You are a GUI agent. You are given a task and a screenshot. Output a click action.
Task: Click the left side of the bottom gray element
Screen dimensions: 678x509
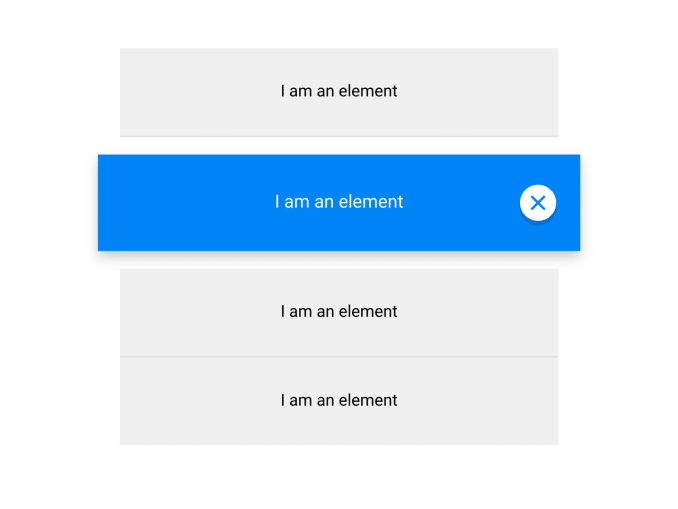click(x=180, y=400)
